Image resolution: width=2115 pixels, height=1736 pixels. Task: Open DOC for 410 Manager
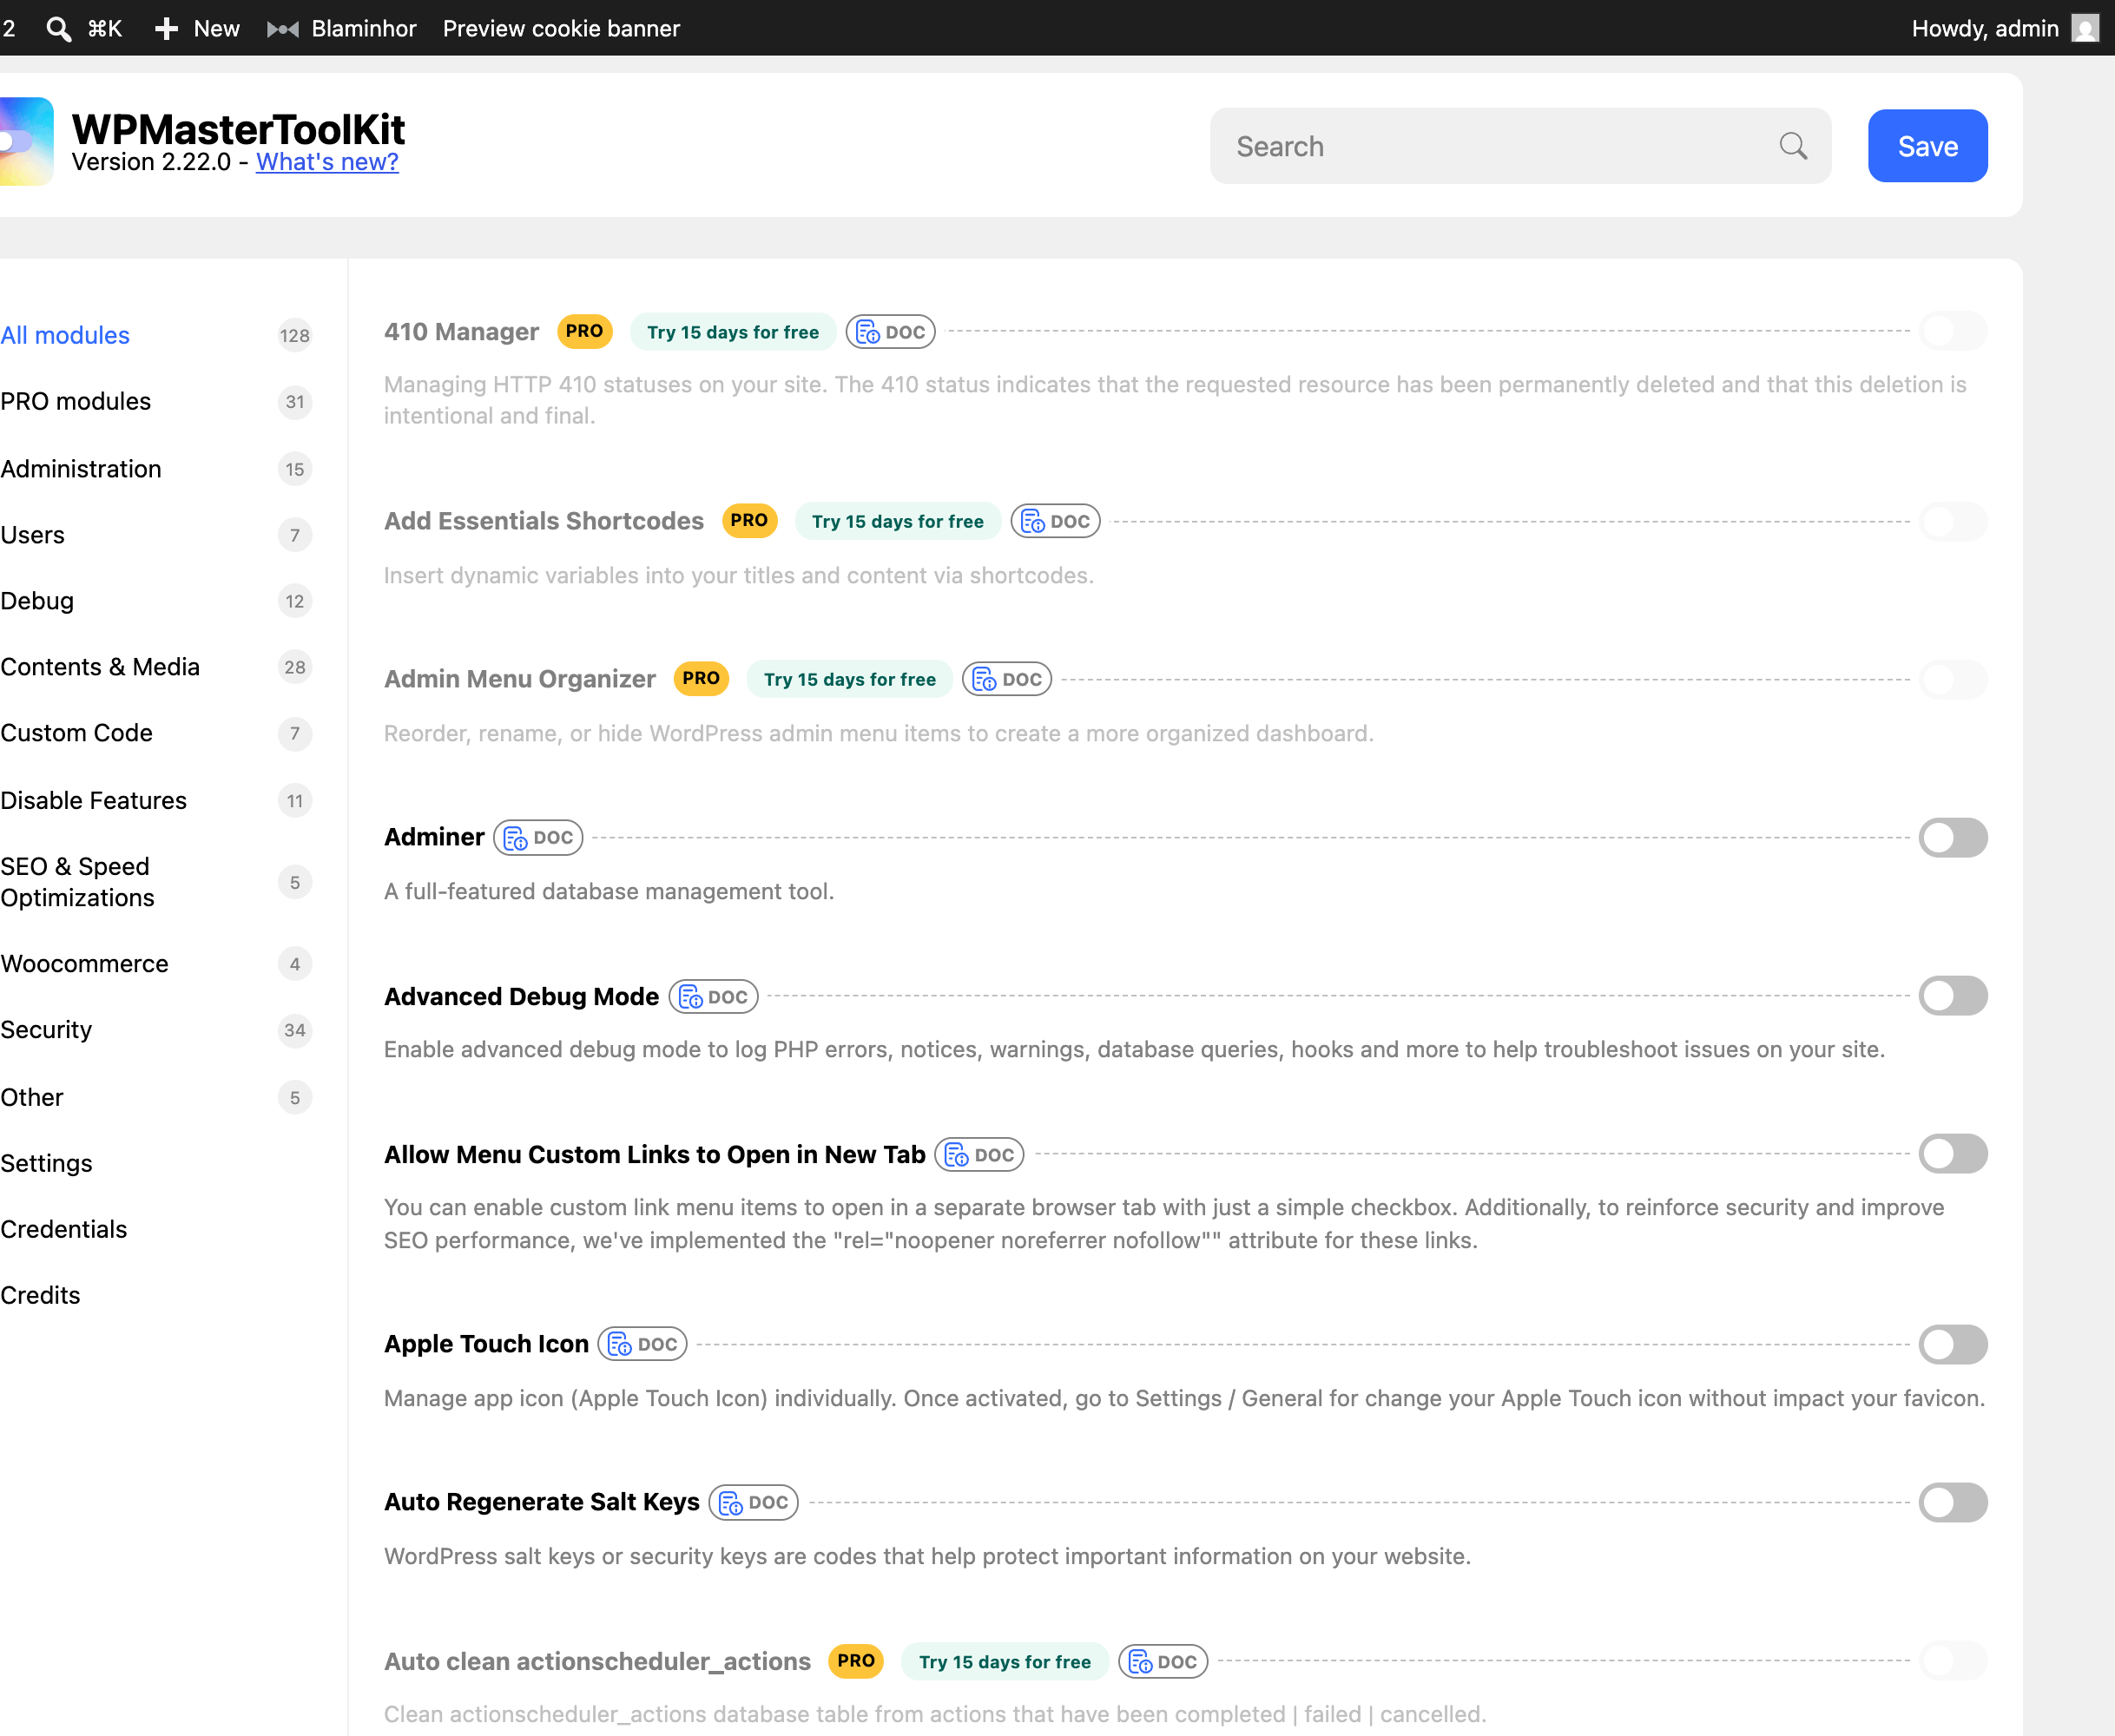[891, 332]
